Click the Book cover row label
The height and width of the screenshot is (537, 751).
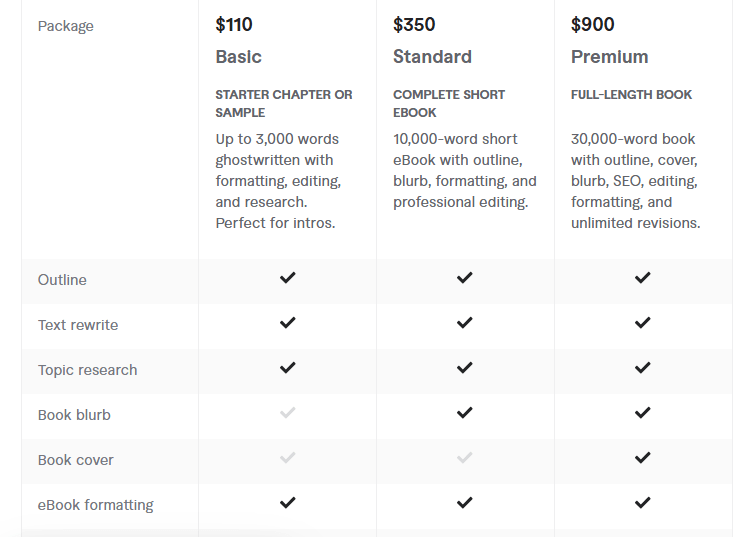tap(76, 460)
